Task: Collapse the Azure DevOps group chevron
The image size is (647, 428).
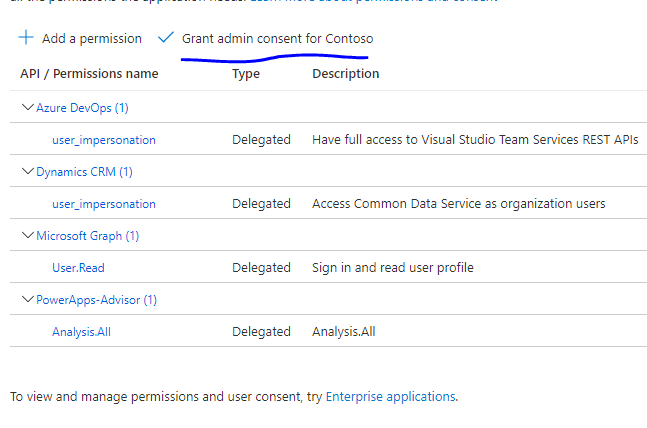Action: (27, 107)
